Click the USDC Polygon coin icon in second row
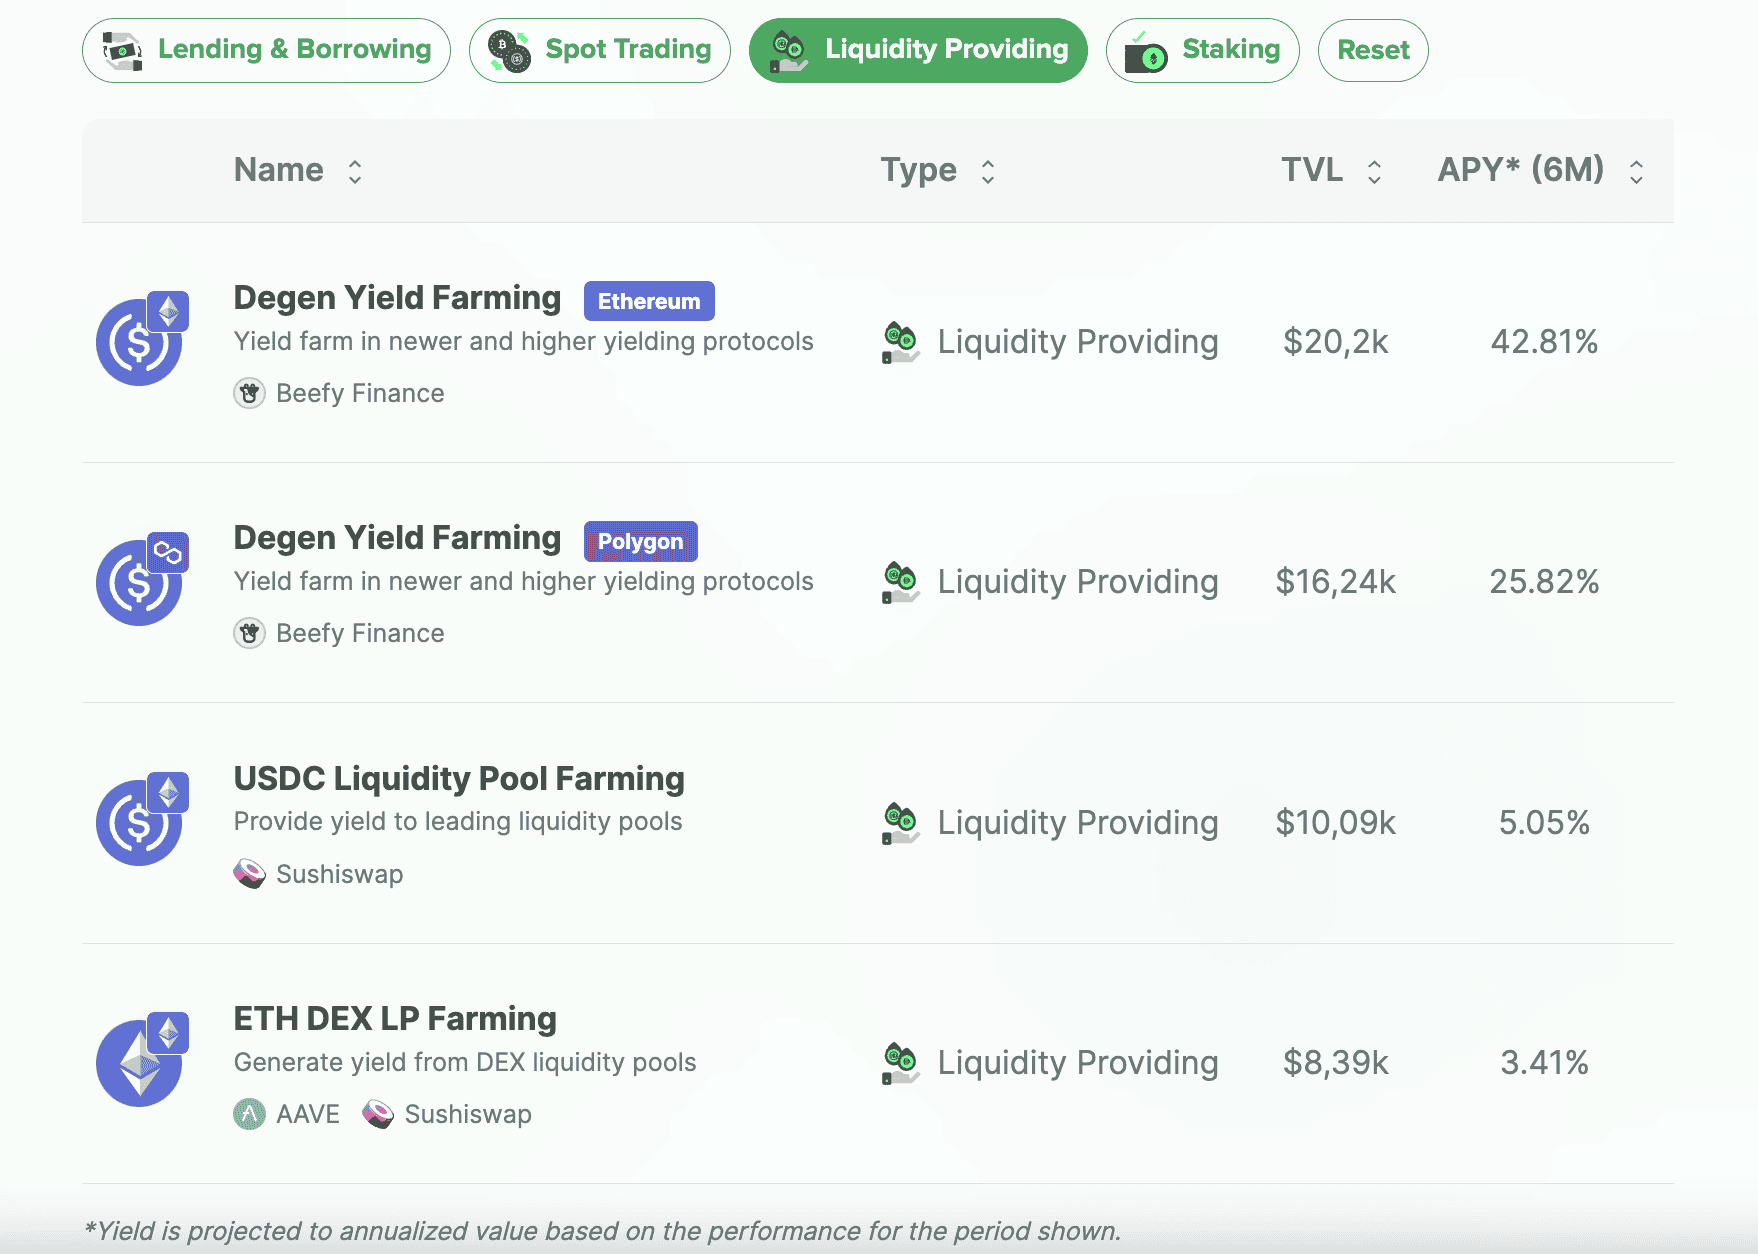 139,582
